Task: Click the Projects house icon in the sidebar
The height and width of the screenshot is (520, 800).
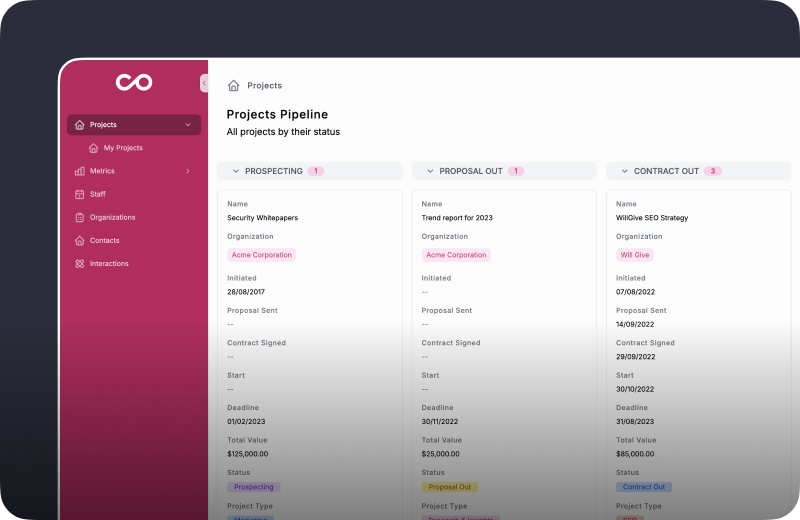Action: tap(80, 125)
